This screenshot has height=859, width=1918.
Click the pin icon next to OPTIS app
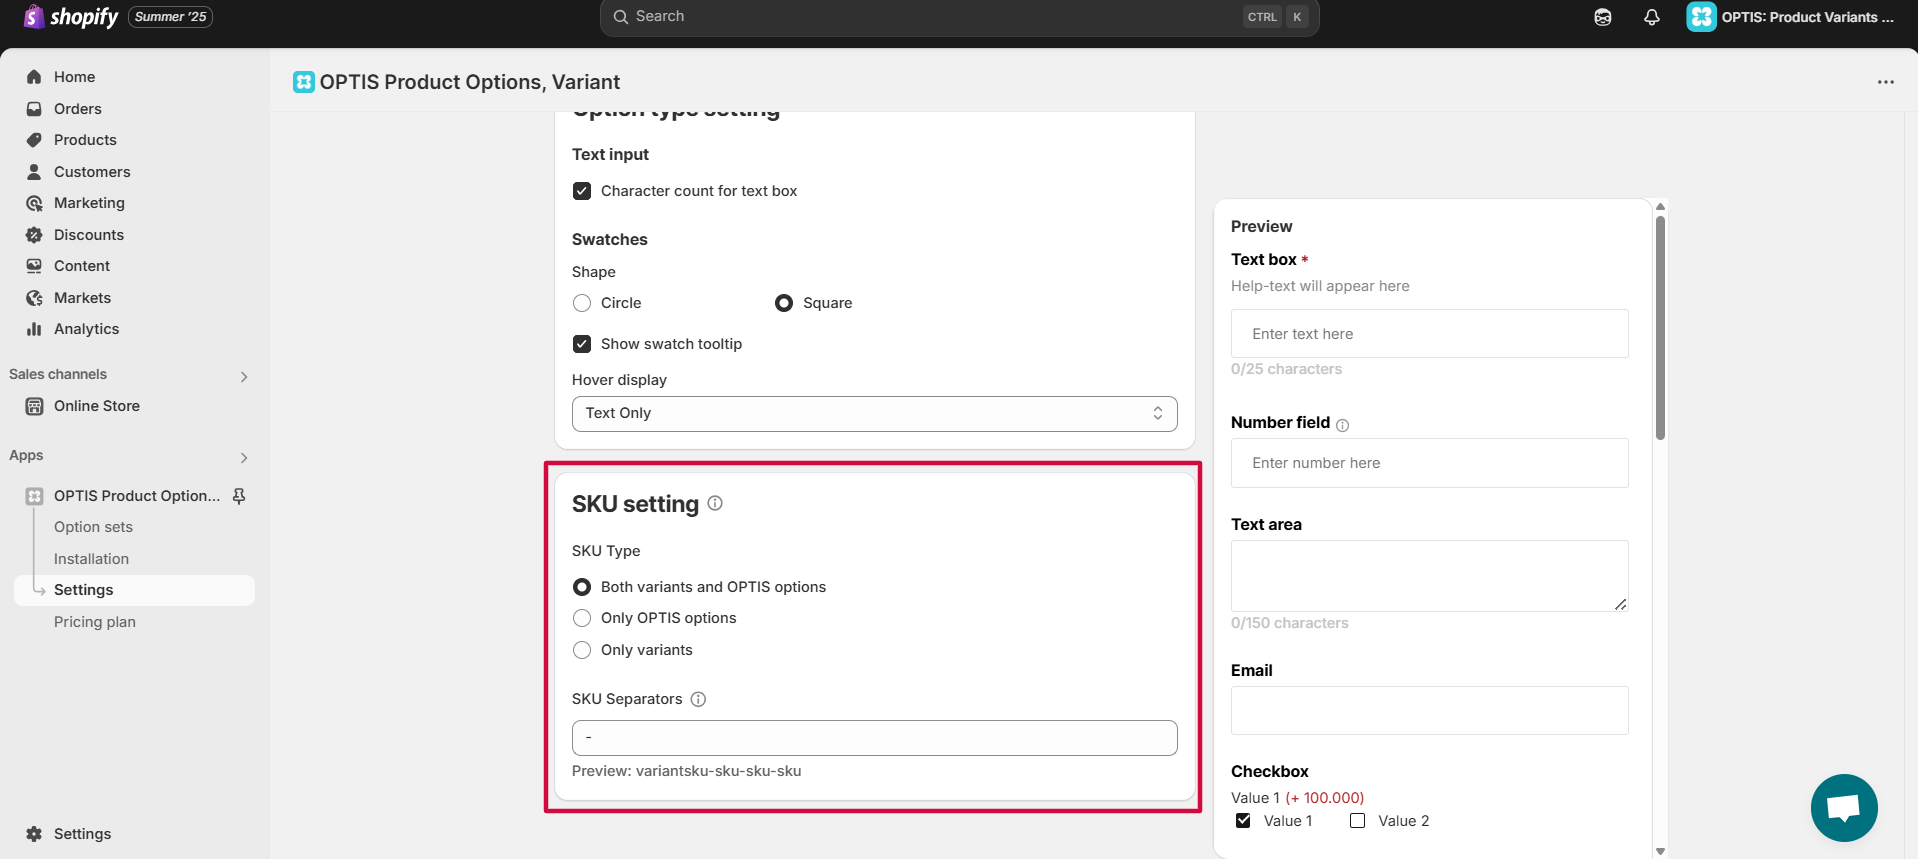(239, 496)
